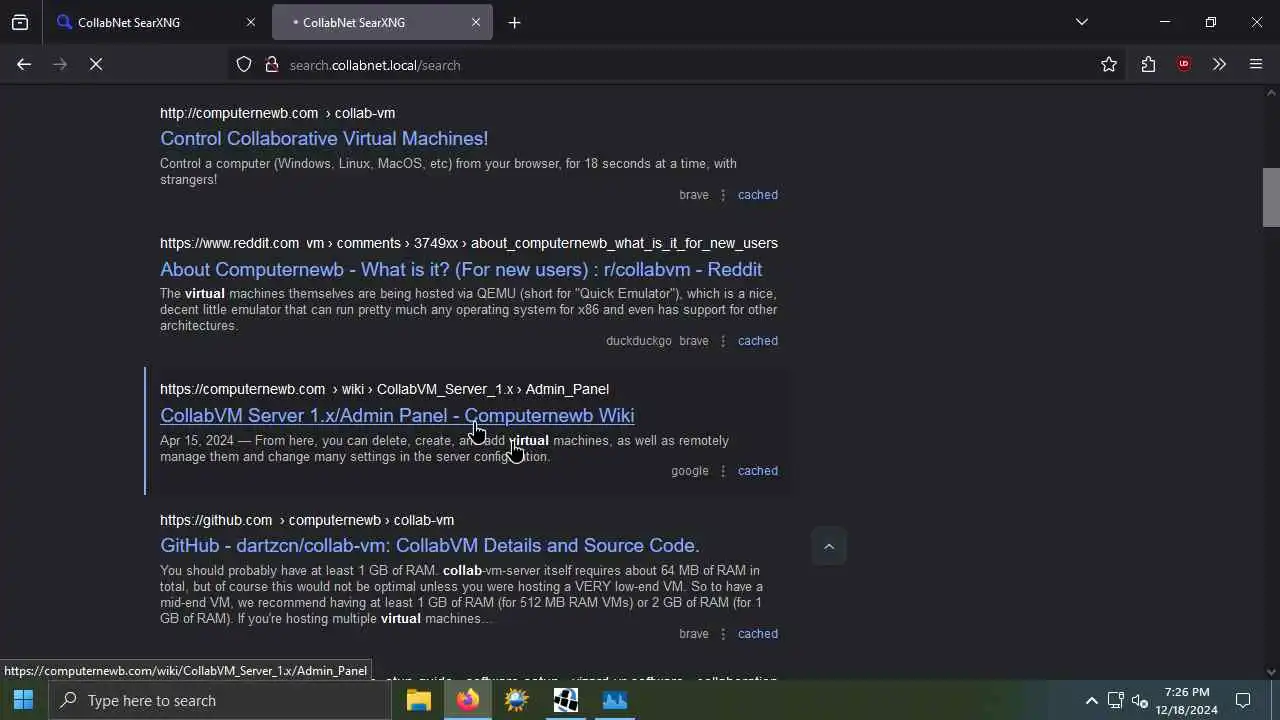This screenshot has height=720, width=1280.
Task: Open the black-and-white cube app in taskbar
Action: click(x=565, y=700)
